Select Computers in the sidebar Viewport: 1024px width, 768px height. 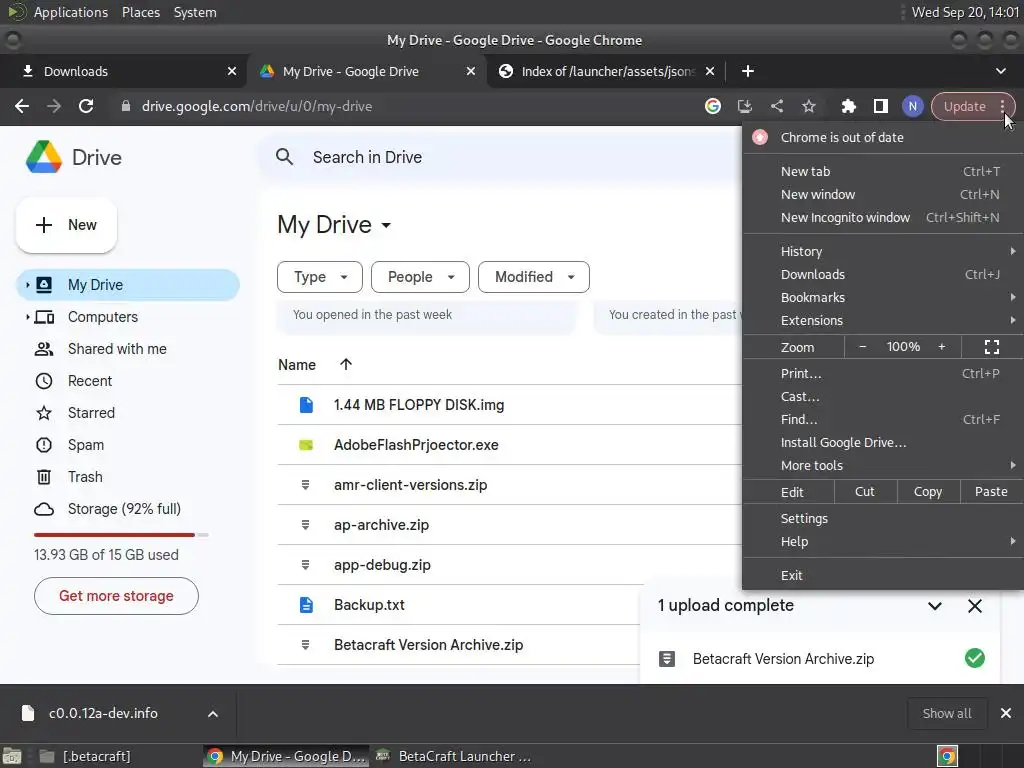pyautogui.click(x=103, y=317)
